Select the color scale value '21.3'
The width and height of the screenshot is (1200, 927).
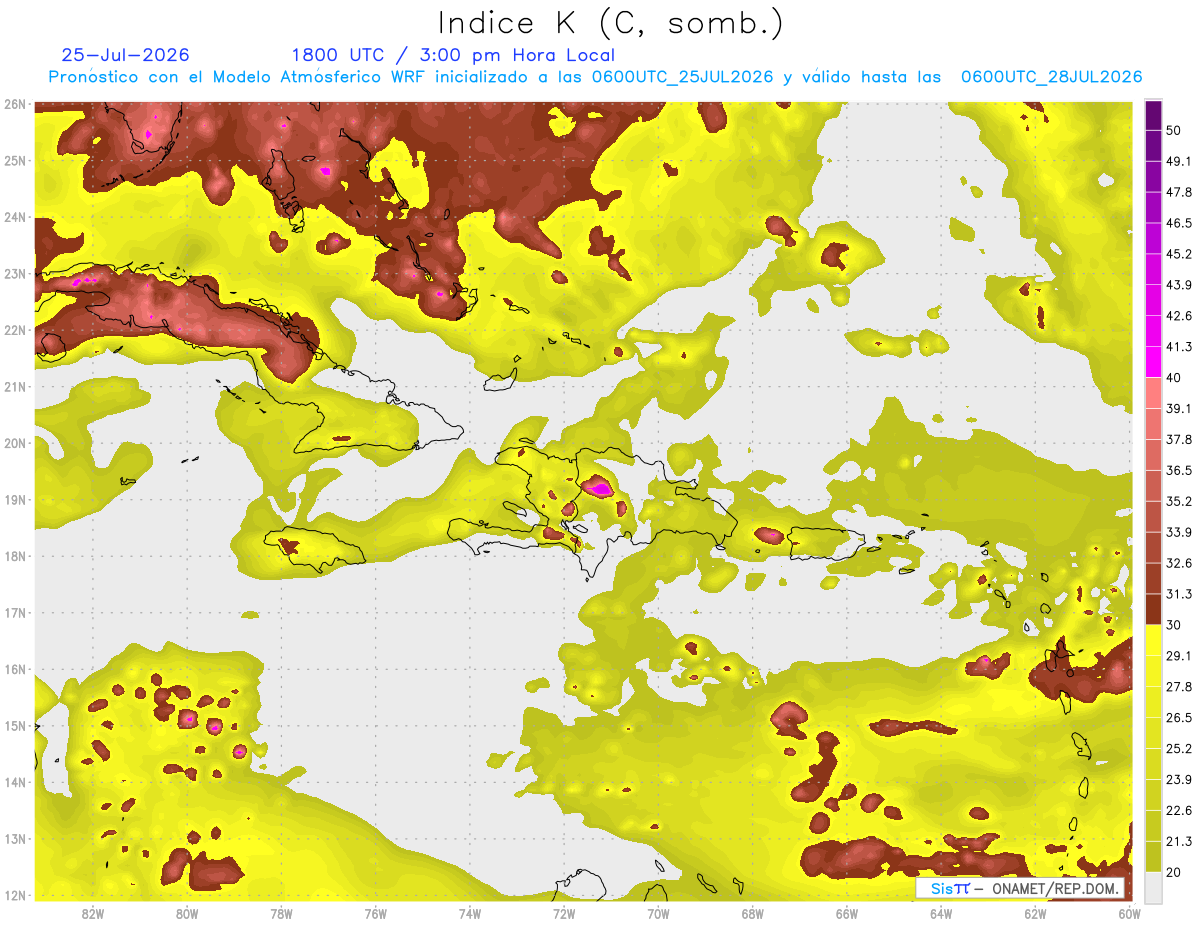click(x=1178, y=841)
